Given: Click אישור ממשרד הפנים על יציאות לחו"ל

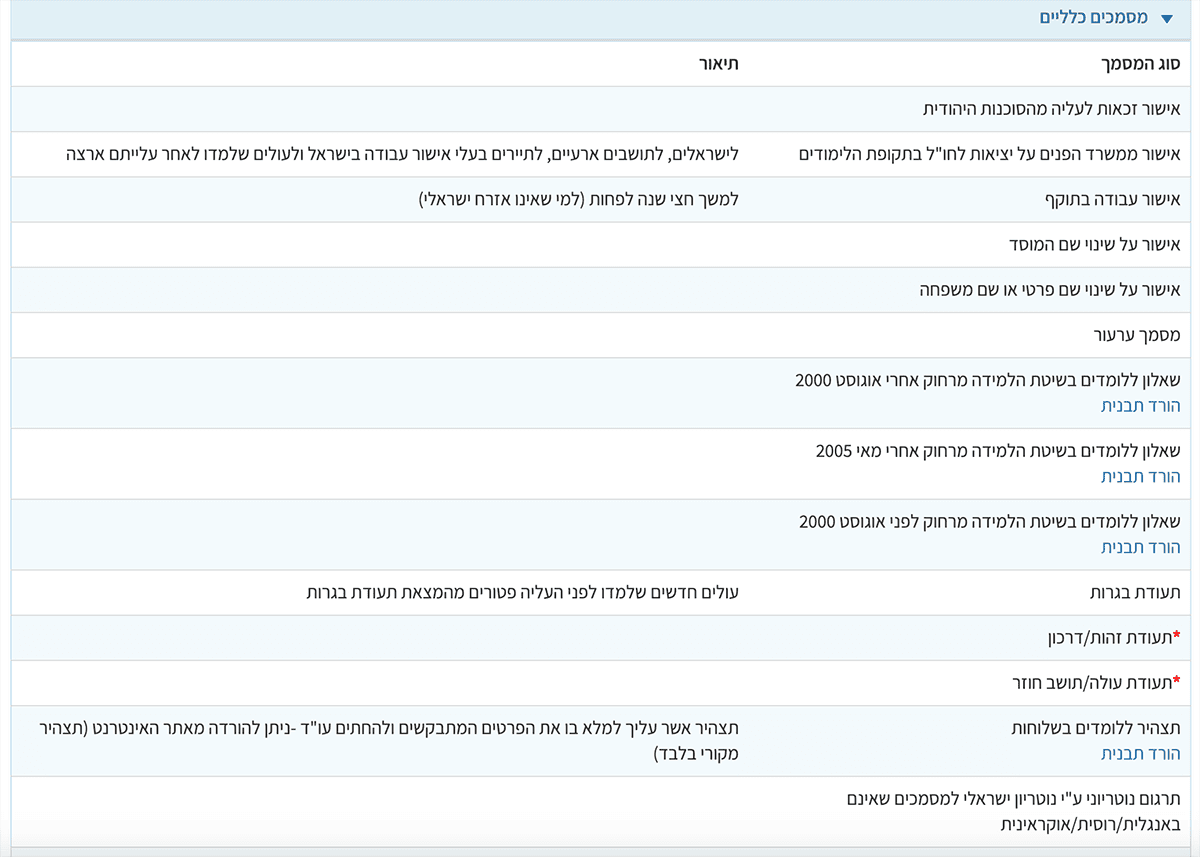Looking at the screenshot, I should click(989, 154).
